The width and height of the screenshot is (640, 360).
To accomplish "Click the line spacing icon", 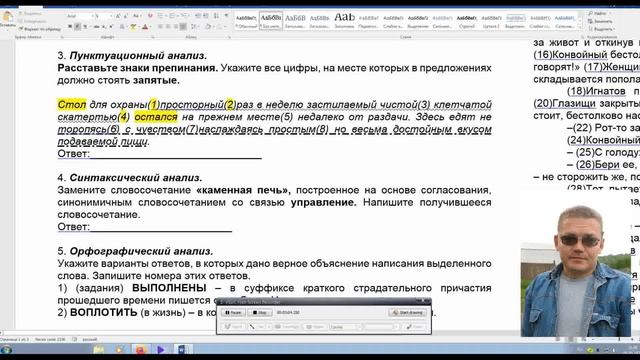I will point(195,27).
